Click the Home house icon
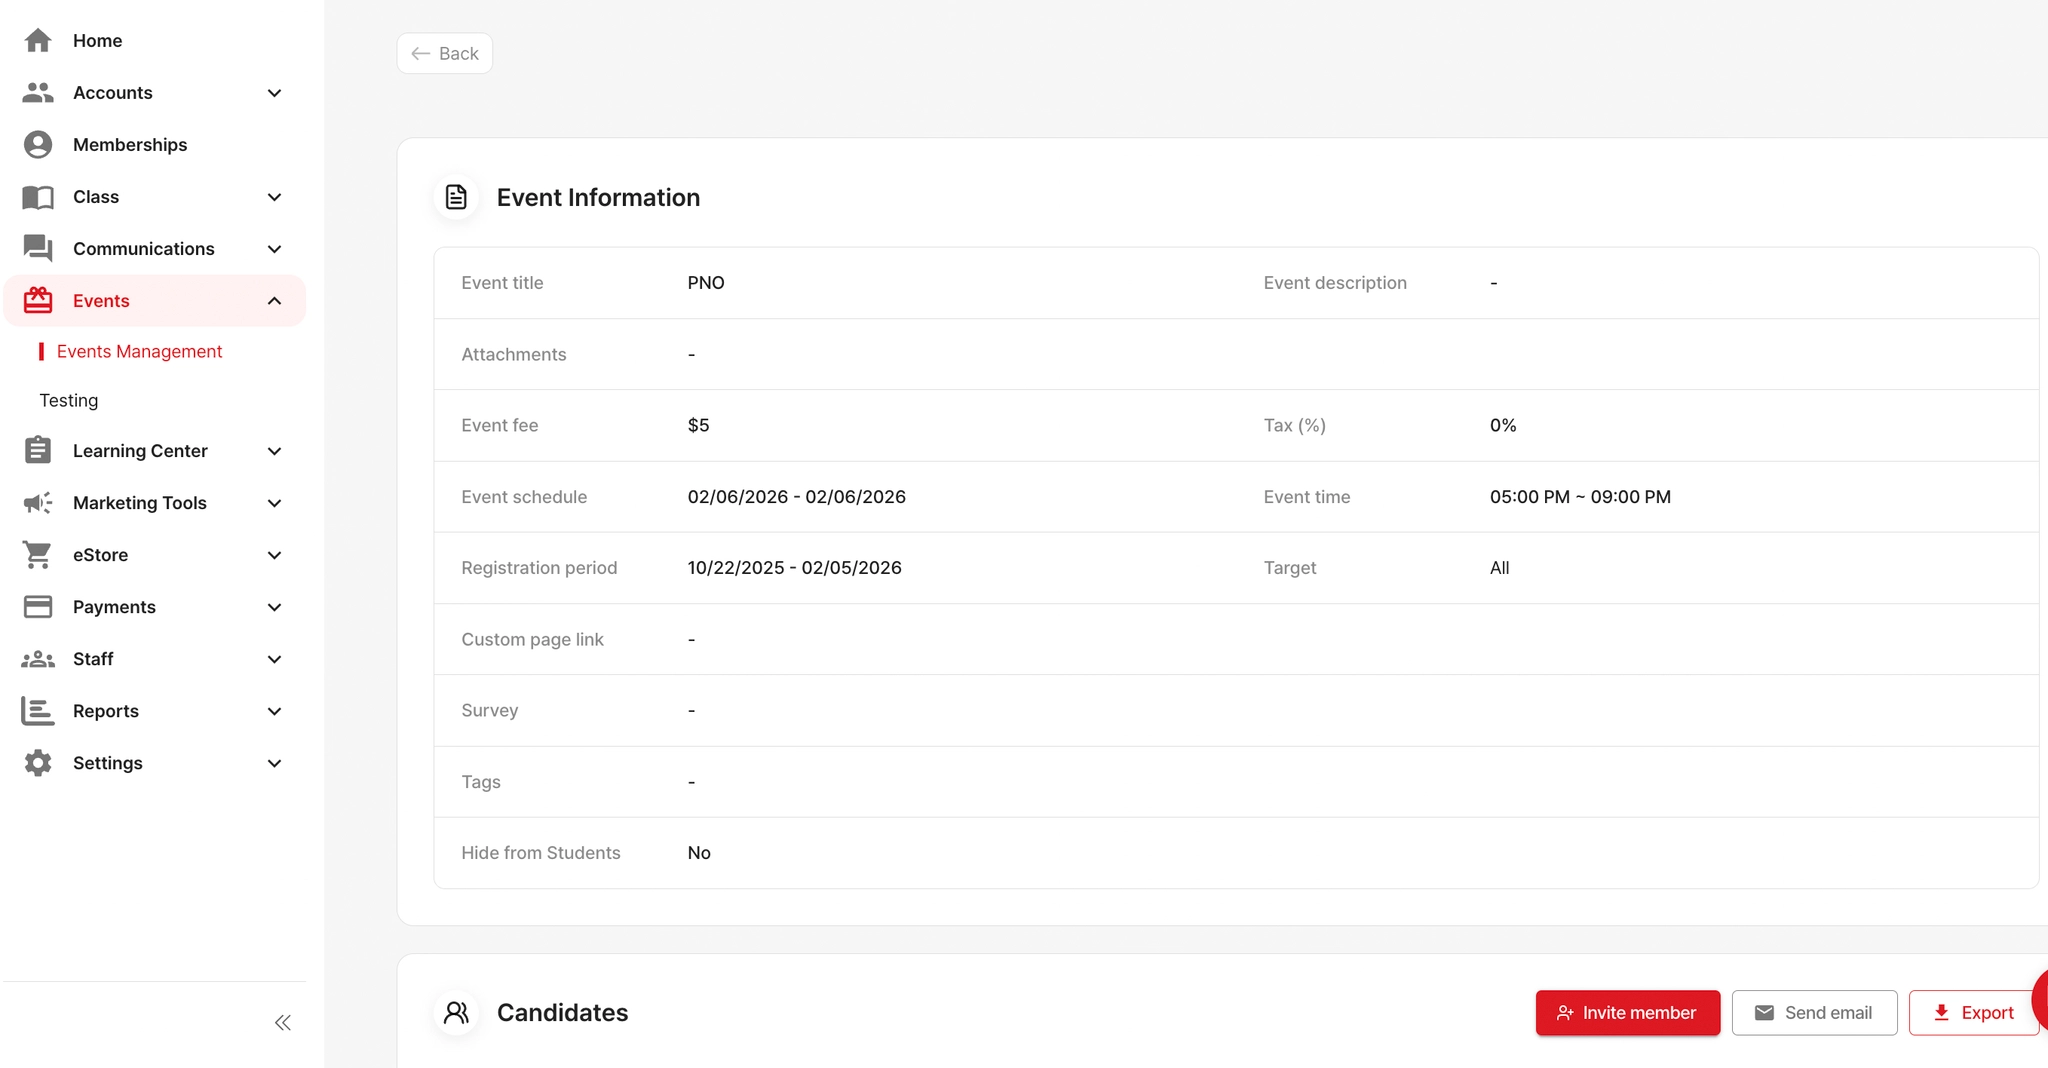Image resolution: width=2048 pixels, height=1068 pixels. pos(38,41)
